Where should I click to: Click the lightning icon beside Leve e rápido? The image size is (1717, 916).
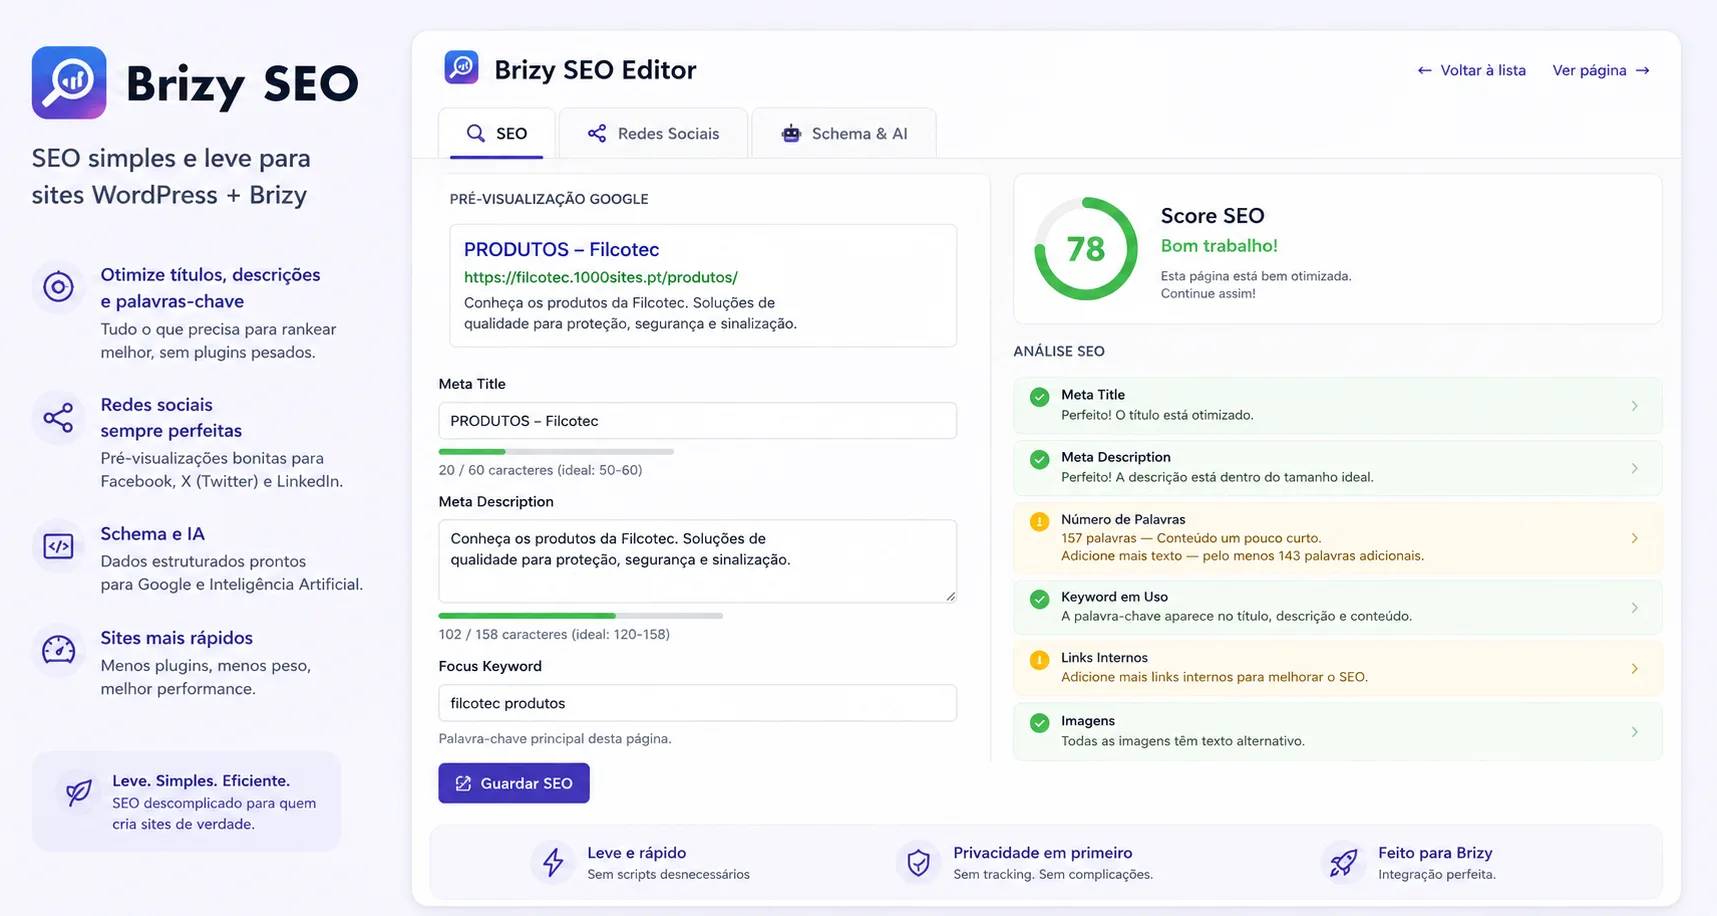click(553, 862)
